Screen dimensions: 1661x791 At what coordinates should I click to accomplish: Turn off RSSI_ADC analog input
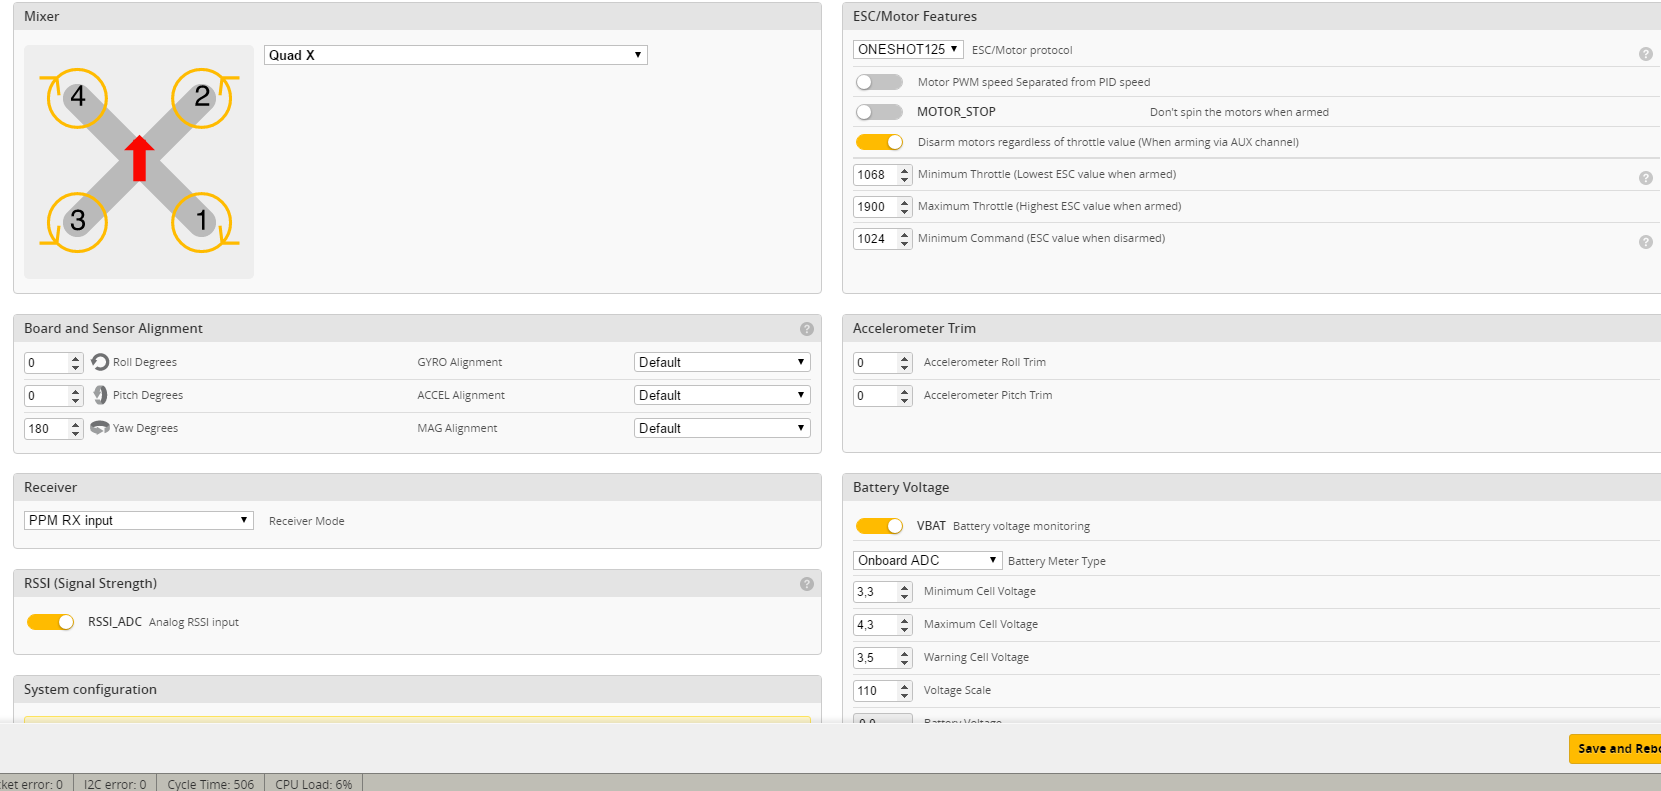(50, 622)
